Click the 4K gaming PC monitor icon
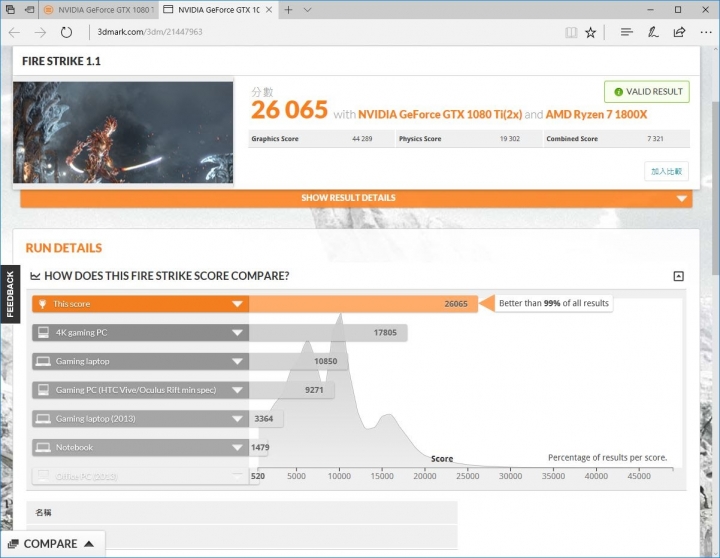 point(43,333)
